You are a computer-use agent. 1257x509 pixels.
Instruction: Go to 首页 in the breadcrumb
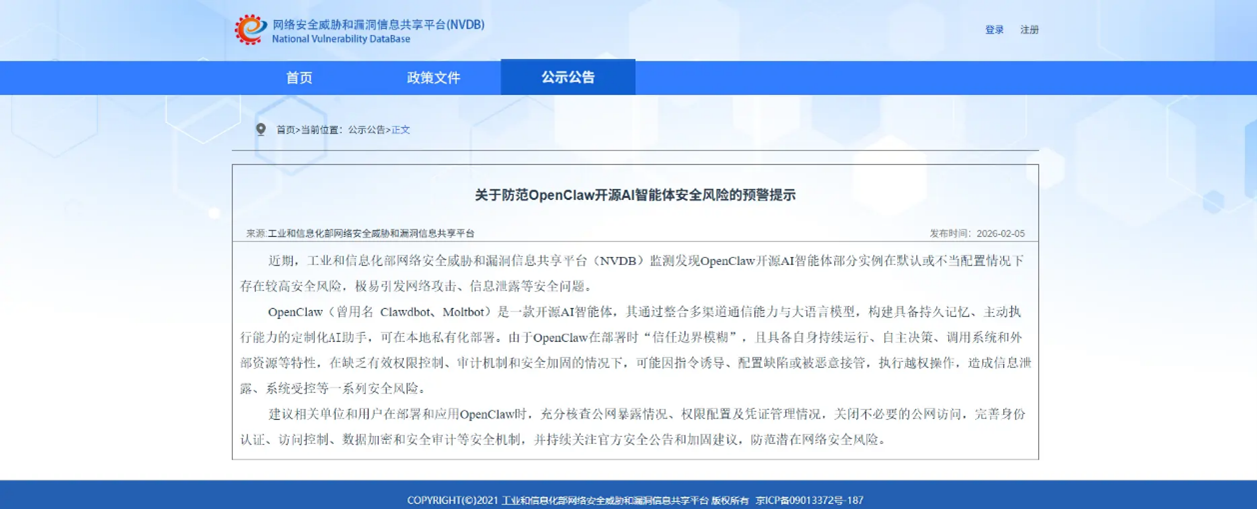point(286,130)
